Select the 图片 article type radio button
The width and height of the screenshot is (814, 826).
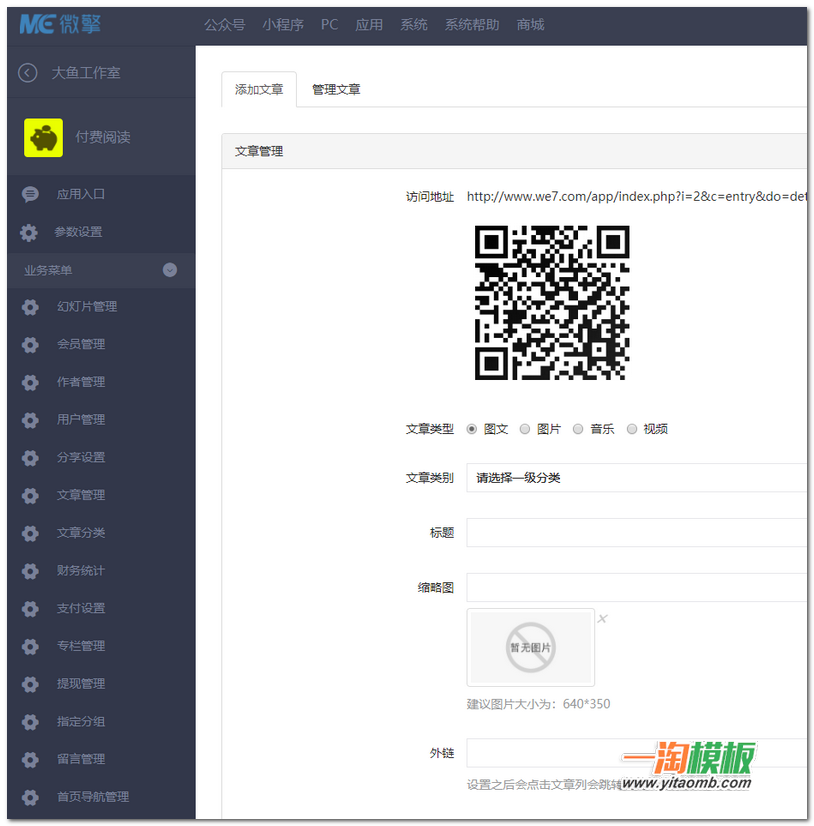point(525,429)
